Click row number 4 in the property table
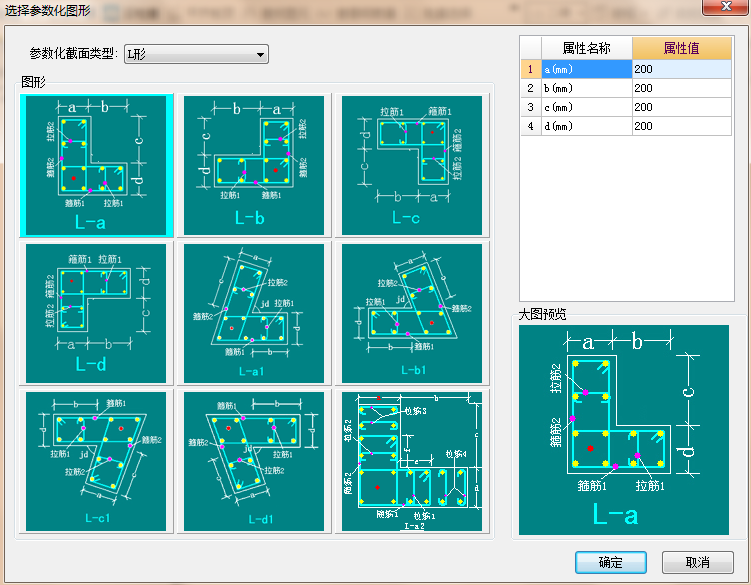This screenshot has height=585, width=751. click(531, 126)
